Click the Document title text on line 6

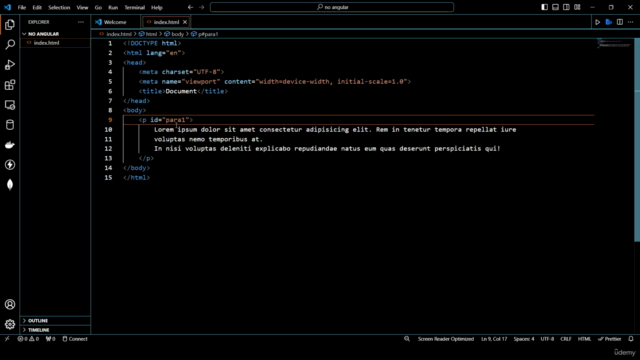181,91
